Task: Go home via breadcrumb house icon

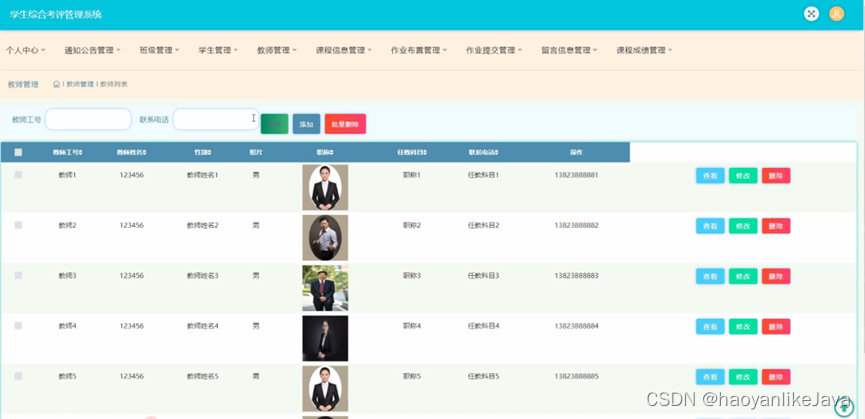Action: [56, 84]
